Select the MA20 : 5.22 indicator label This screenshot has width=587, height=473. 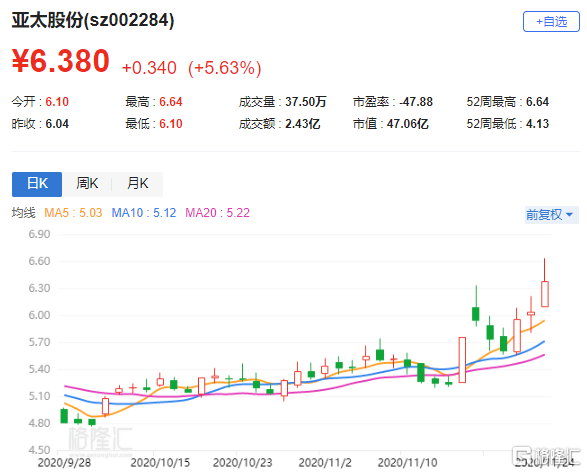pyautogui.click(x=218, y=213)
